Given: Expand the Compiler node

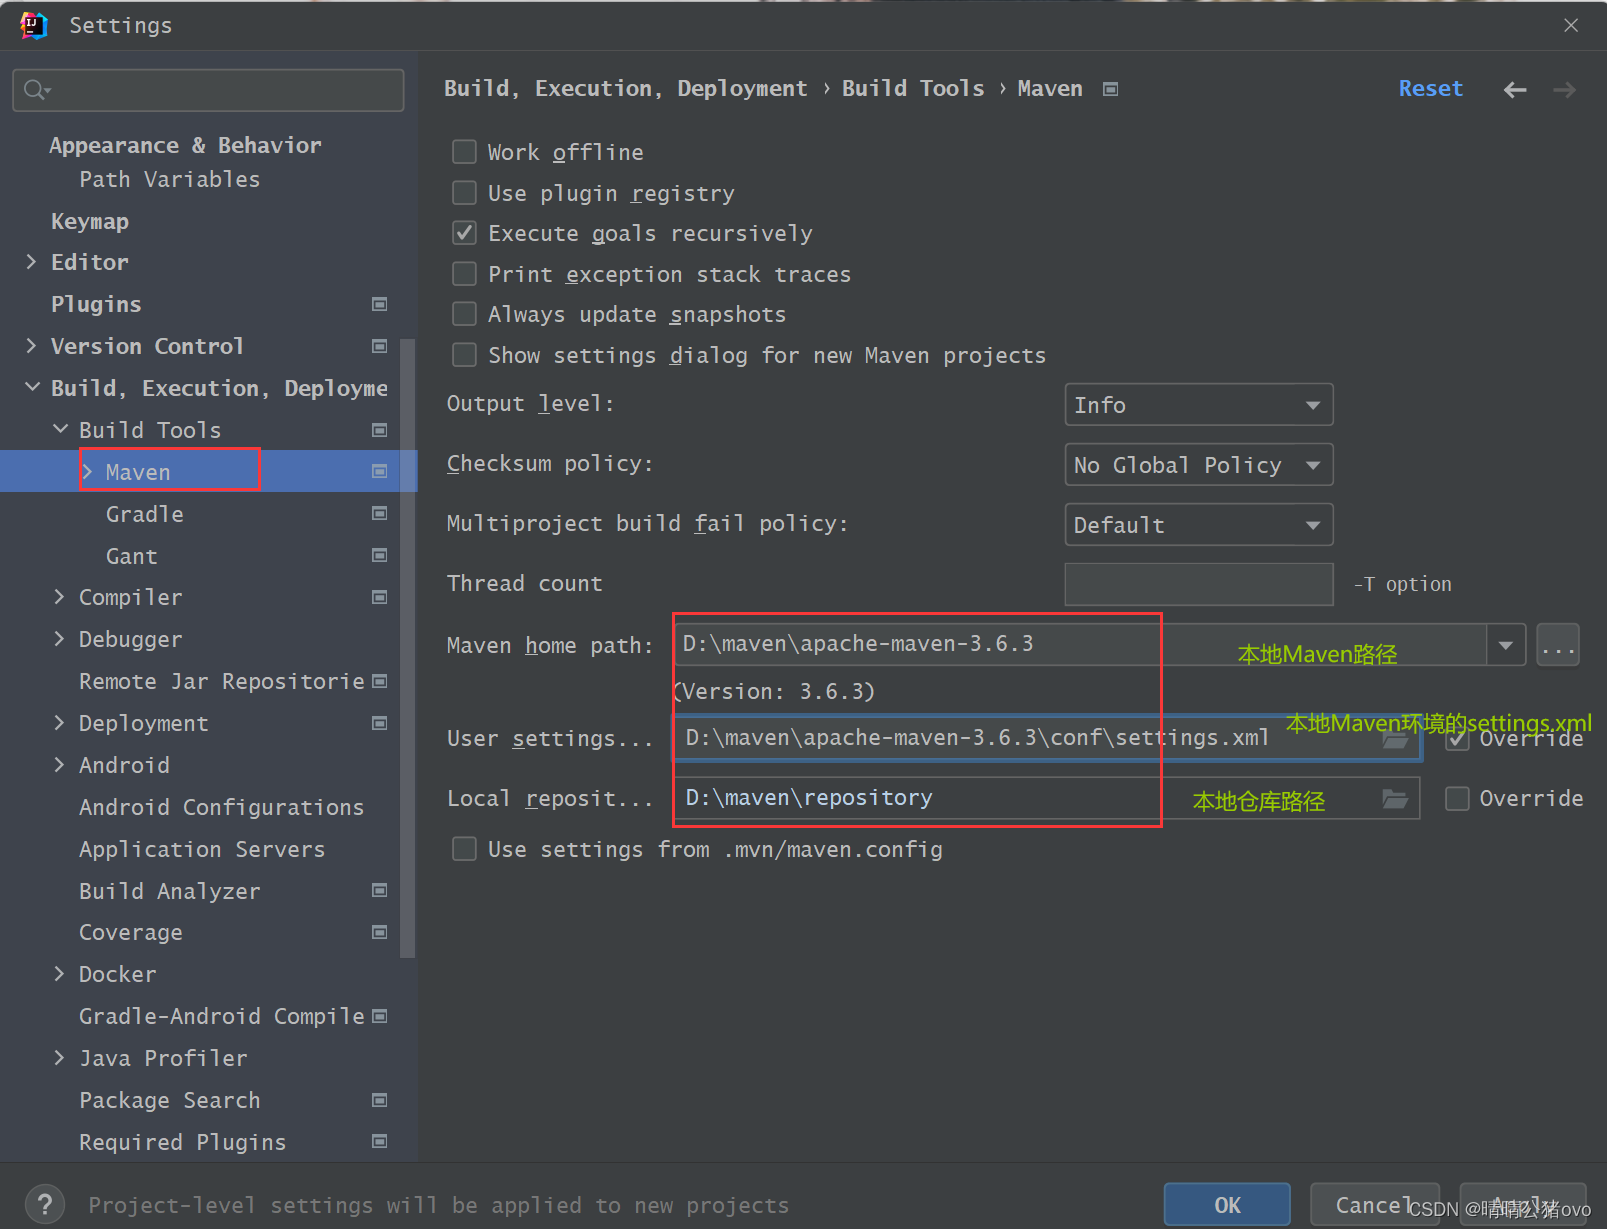Looking at the screenshot, I should coord(59,597).
